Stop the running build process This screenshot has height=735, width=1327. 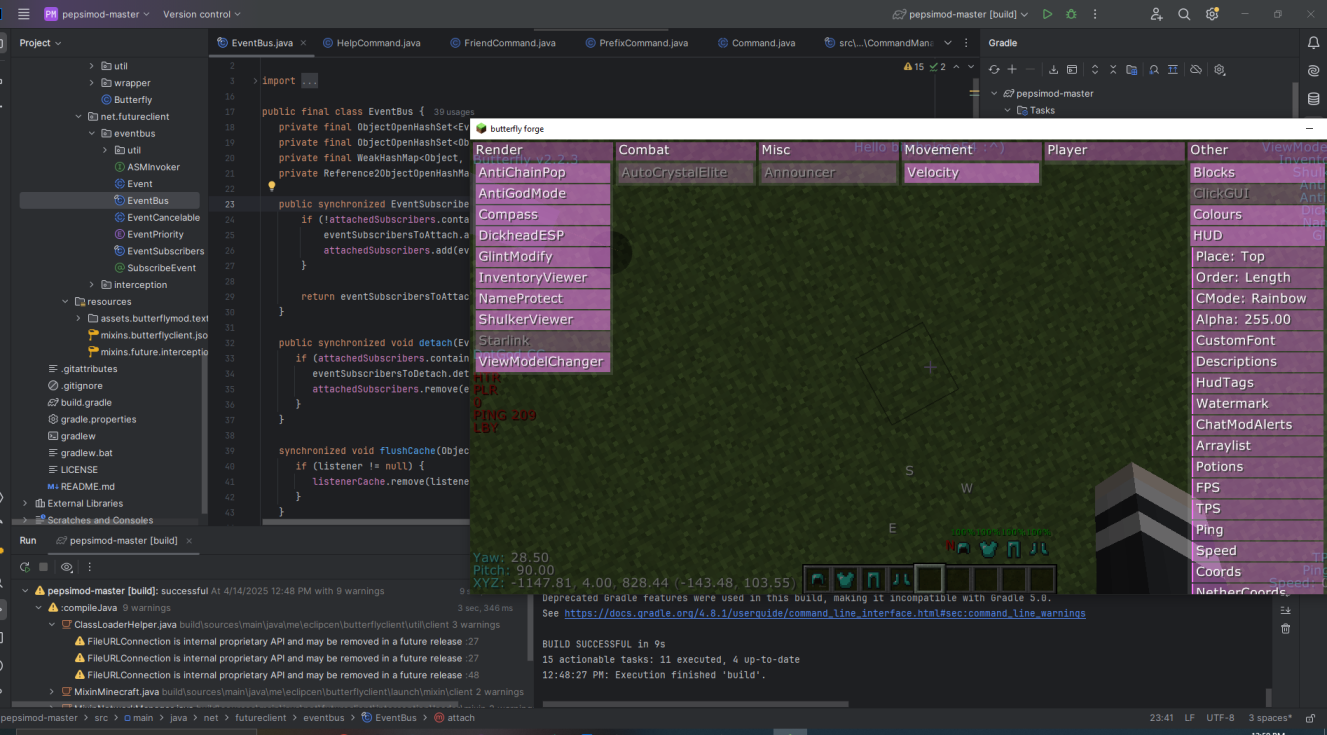tap(43, 567)
